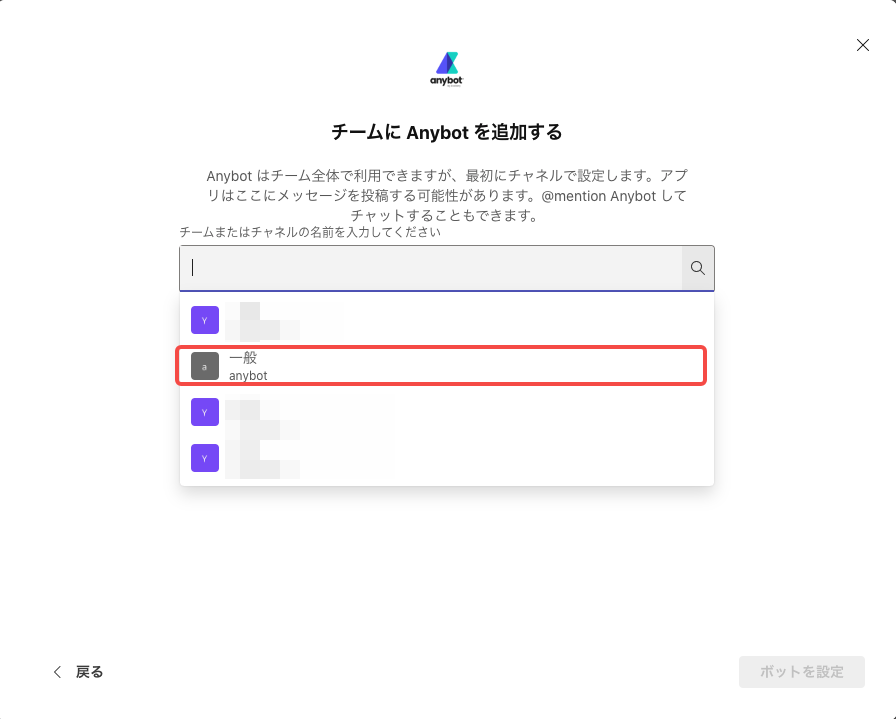Click the first purple Y avatar in list
896x719 pixels.
click(205, 320)
